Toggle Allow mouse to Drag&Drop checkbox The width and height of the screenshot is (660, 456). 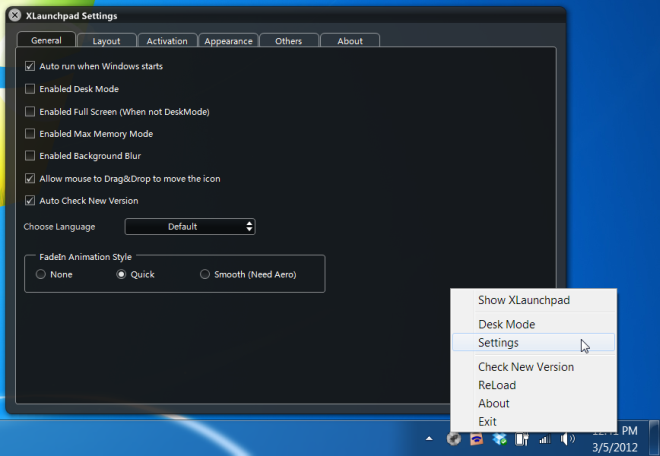[30, 179]
